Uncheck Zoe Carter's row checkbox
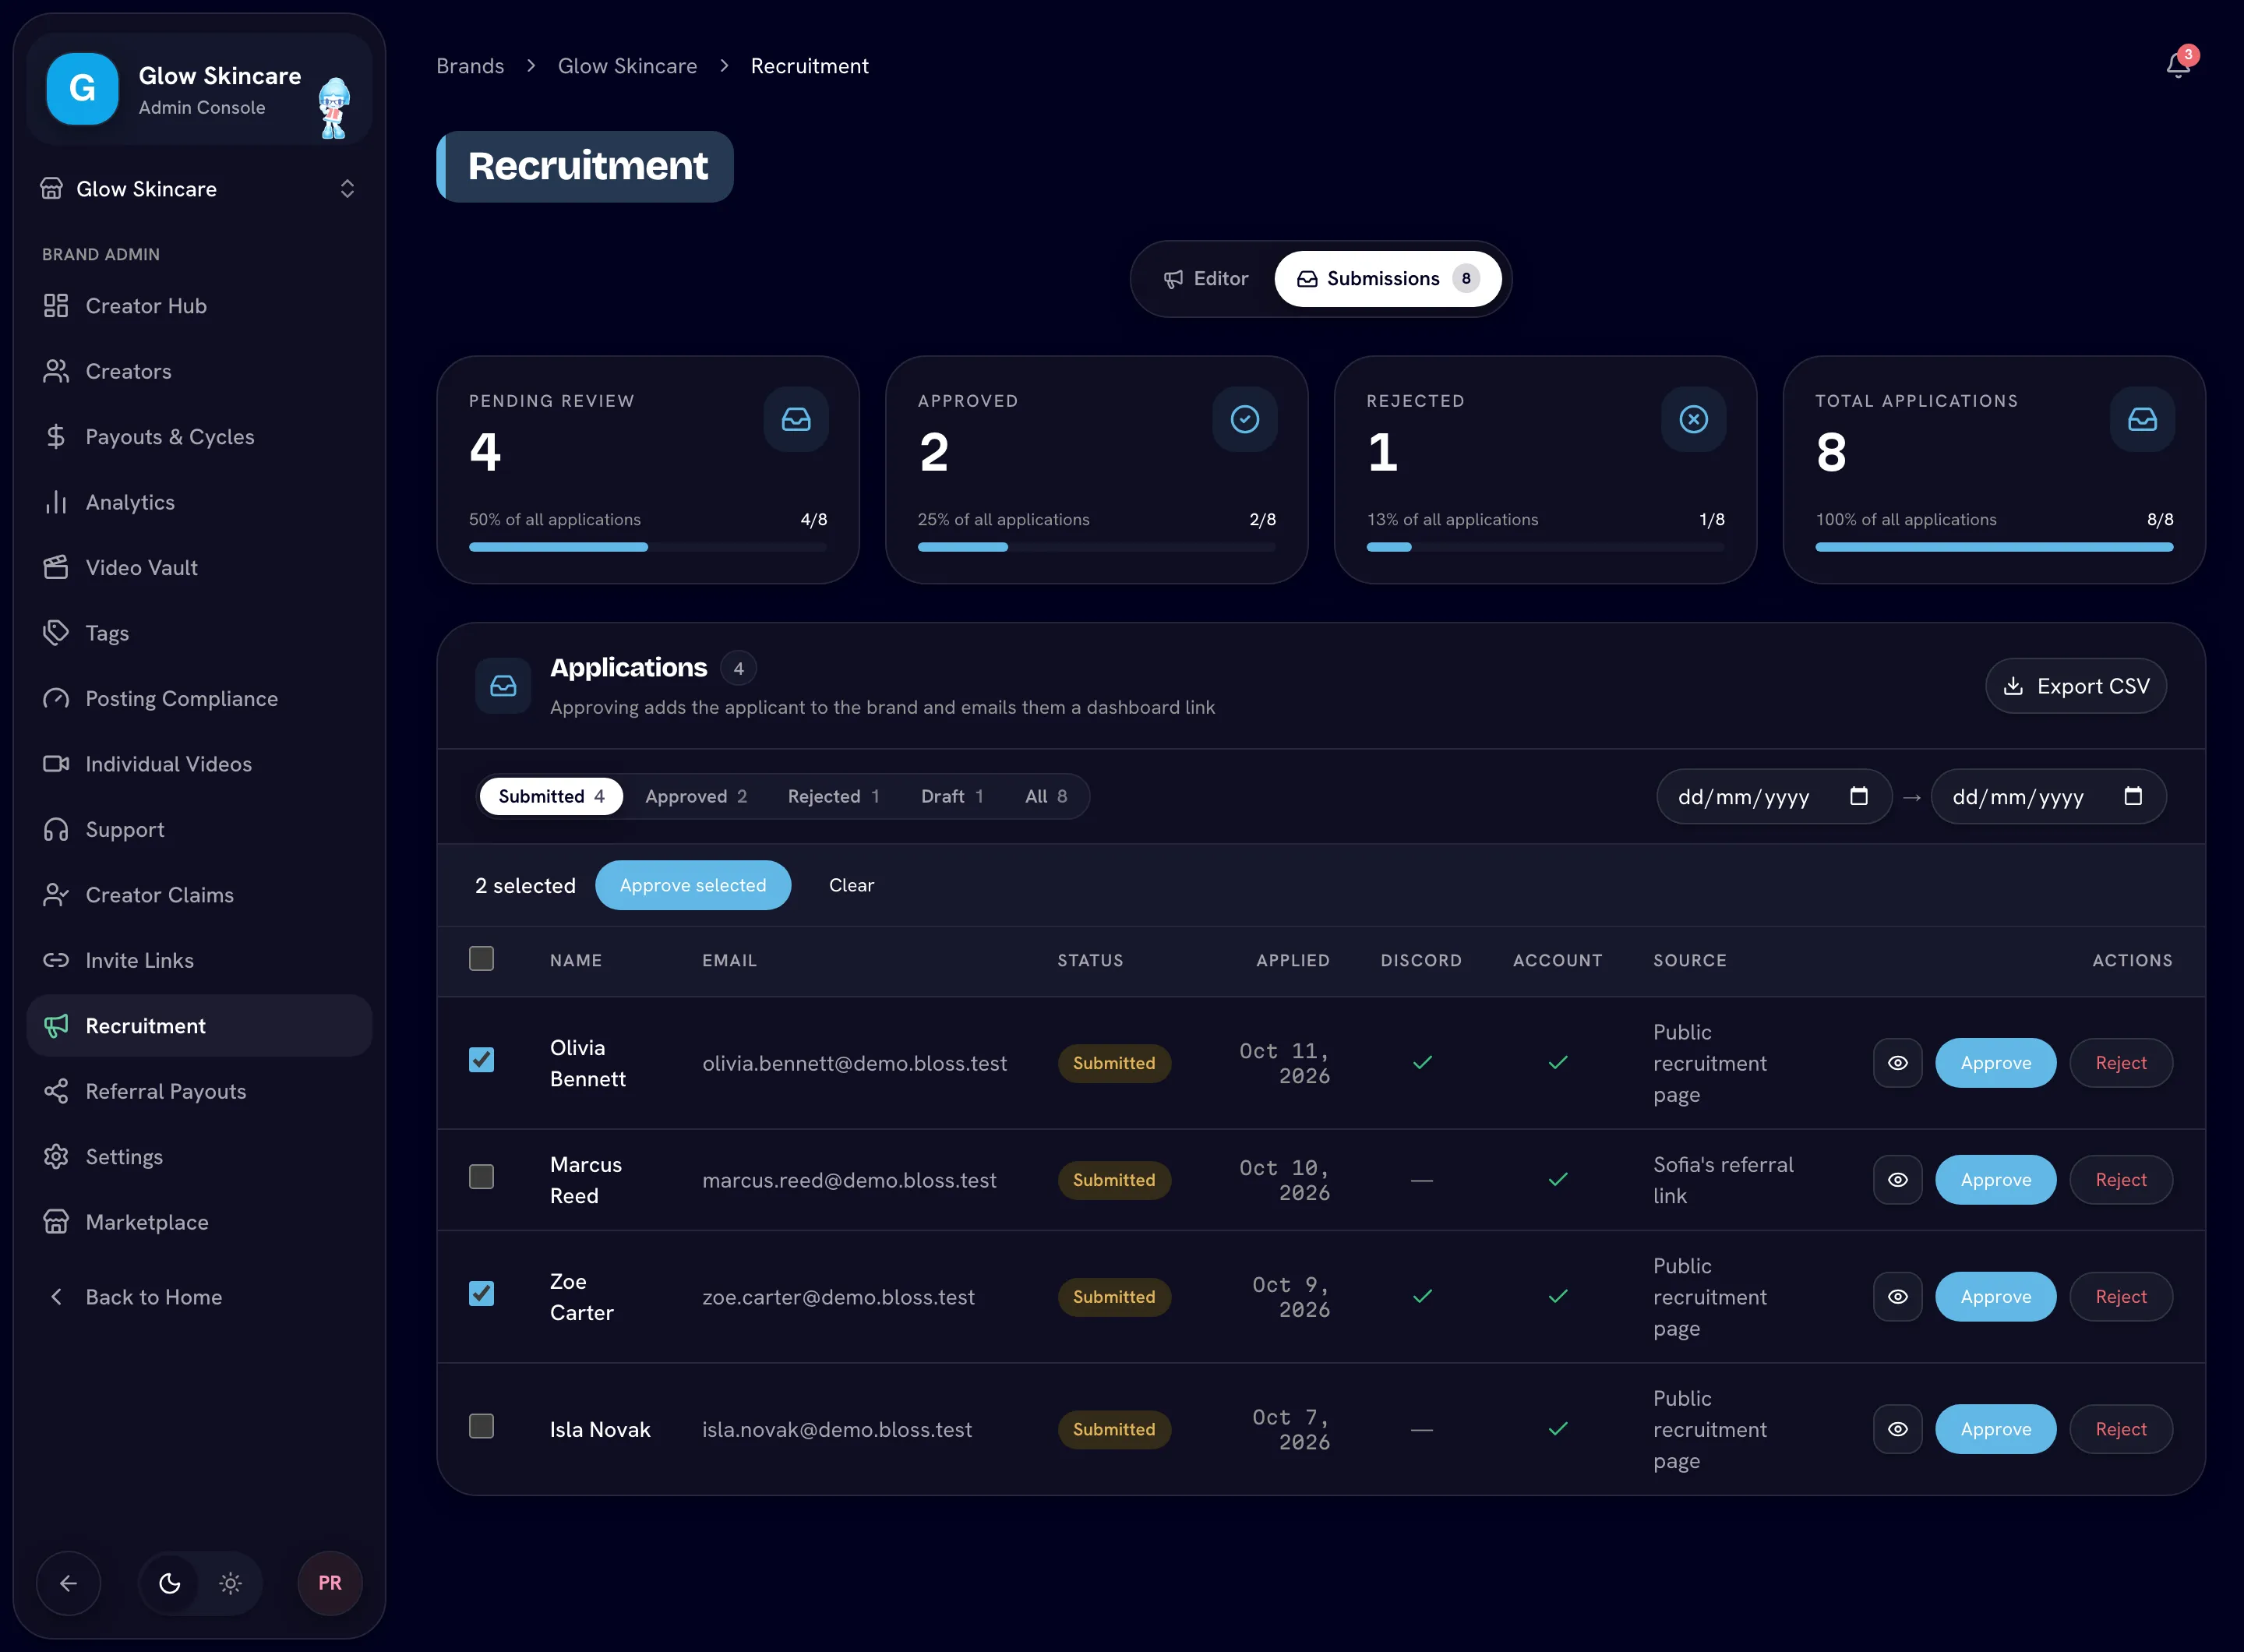The image size is (2244, 1652). pyautogui.click(x=481, y=1293)
